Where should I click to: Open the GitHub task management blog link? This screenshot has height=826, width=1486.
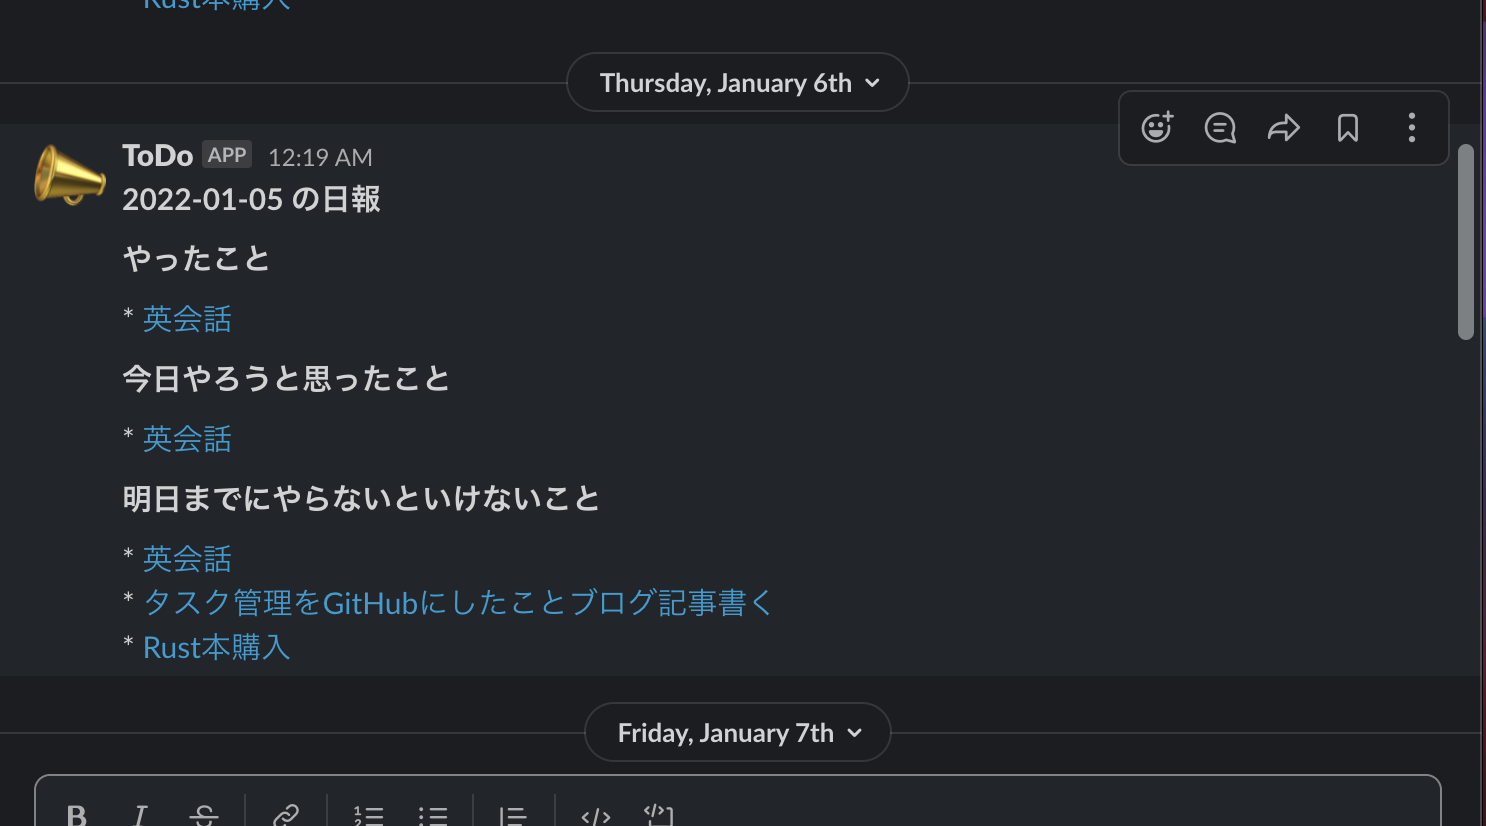(457, 602)
